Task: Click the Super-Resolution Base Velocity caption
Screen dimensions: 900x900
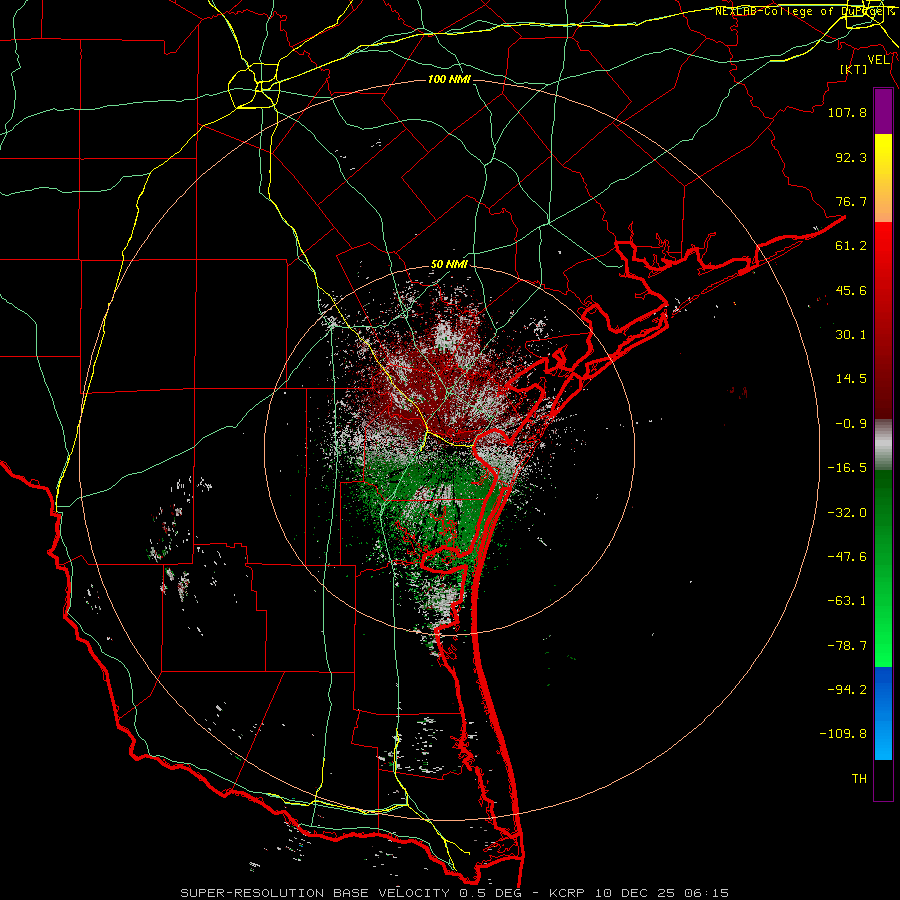Action: click(x=455, y=893)
